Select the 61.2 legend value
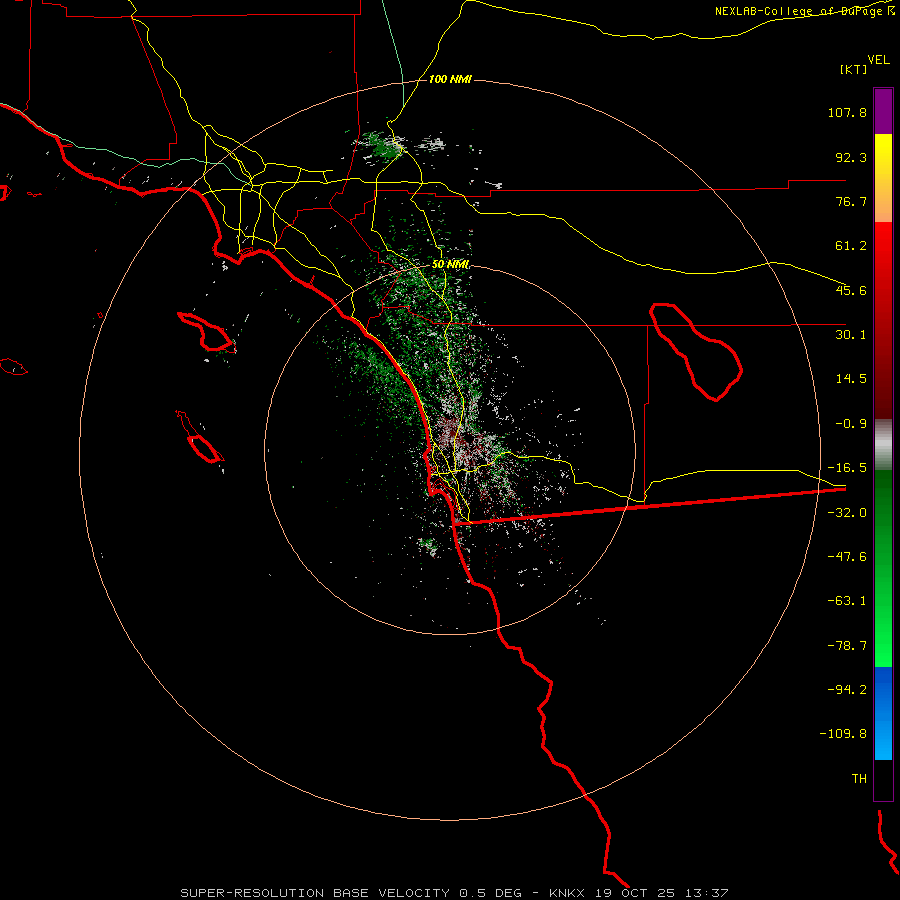 [851, 246]
